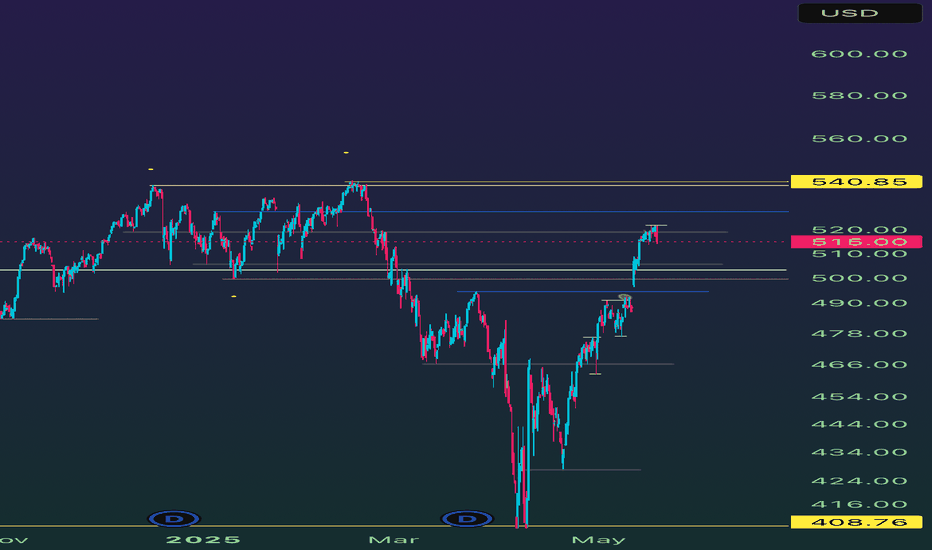The height and width of the screenshot is (550, 932).
Task: Click the 520.00 price axis value
Action: (859, 230)
